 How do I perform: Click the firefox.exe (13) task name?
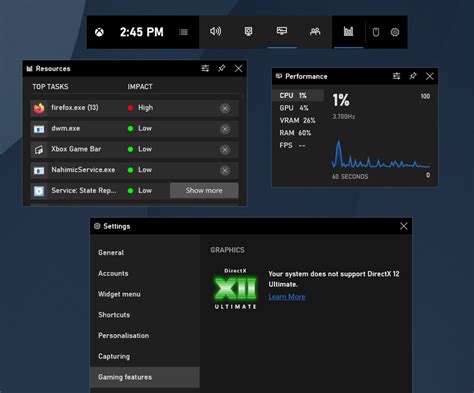click(x=75, y=108)
